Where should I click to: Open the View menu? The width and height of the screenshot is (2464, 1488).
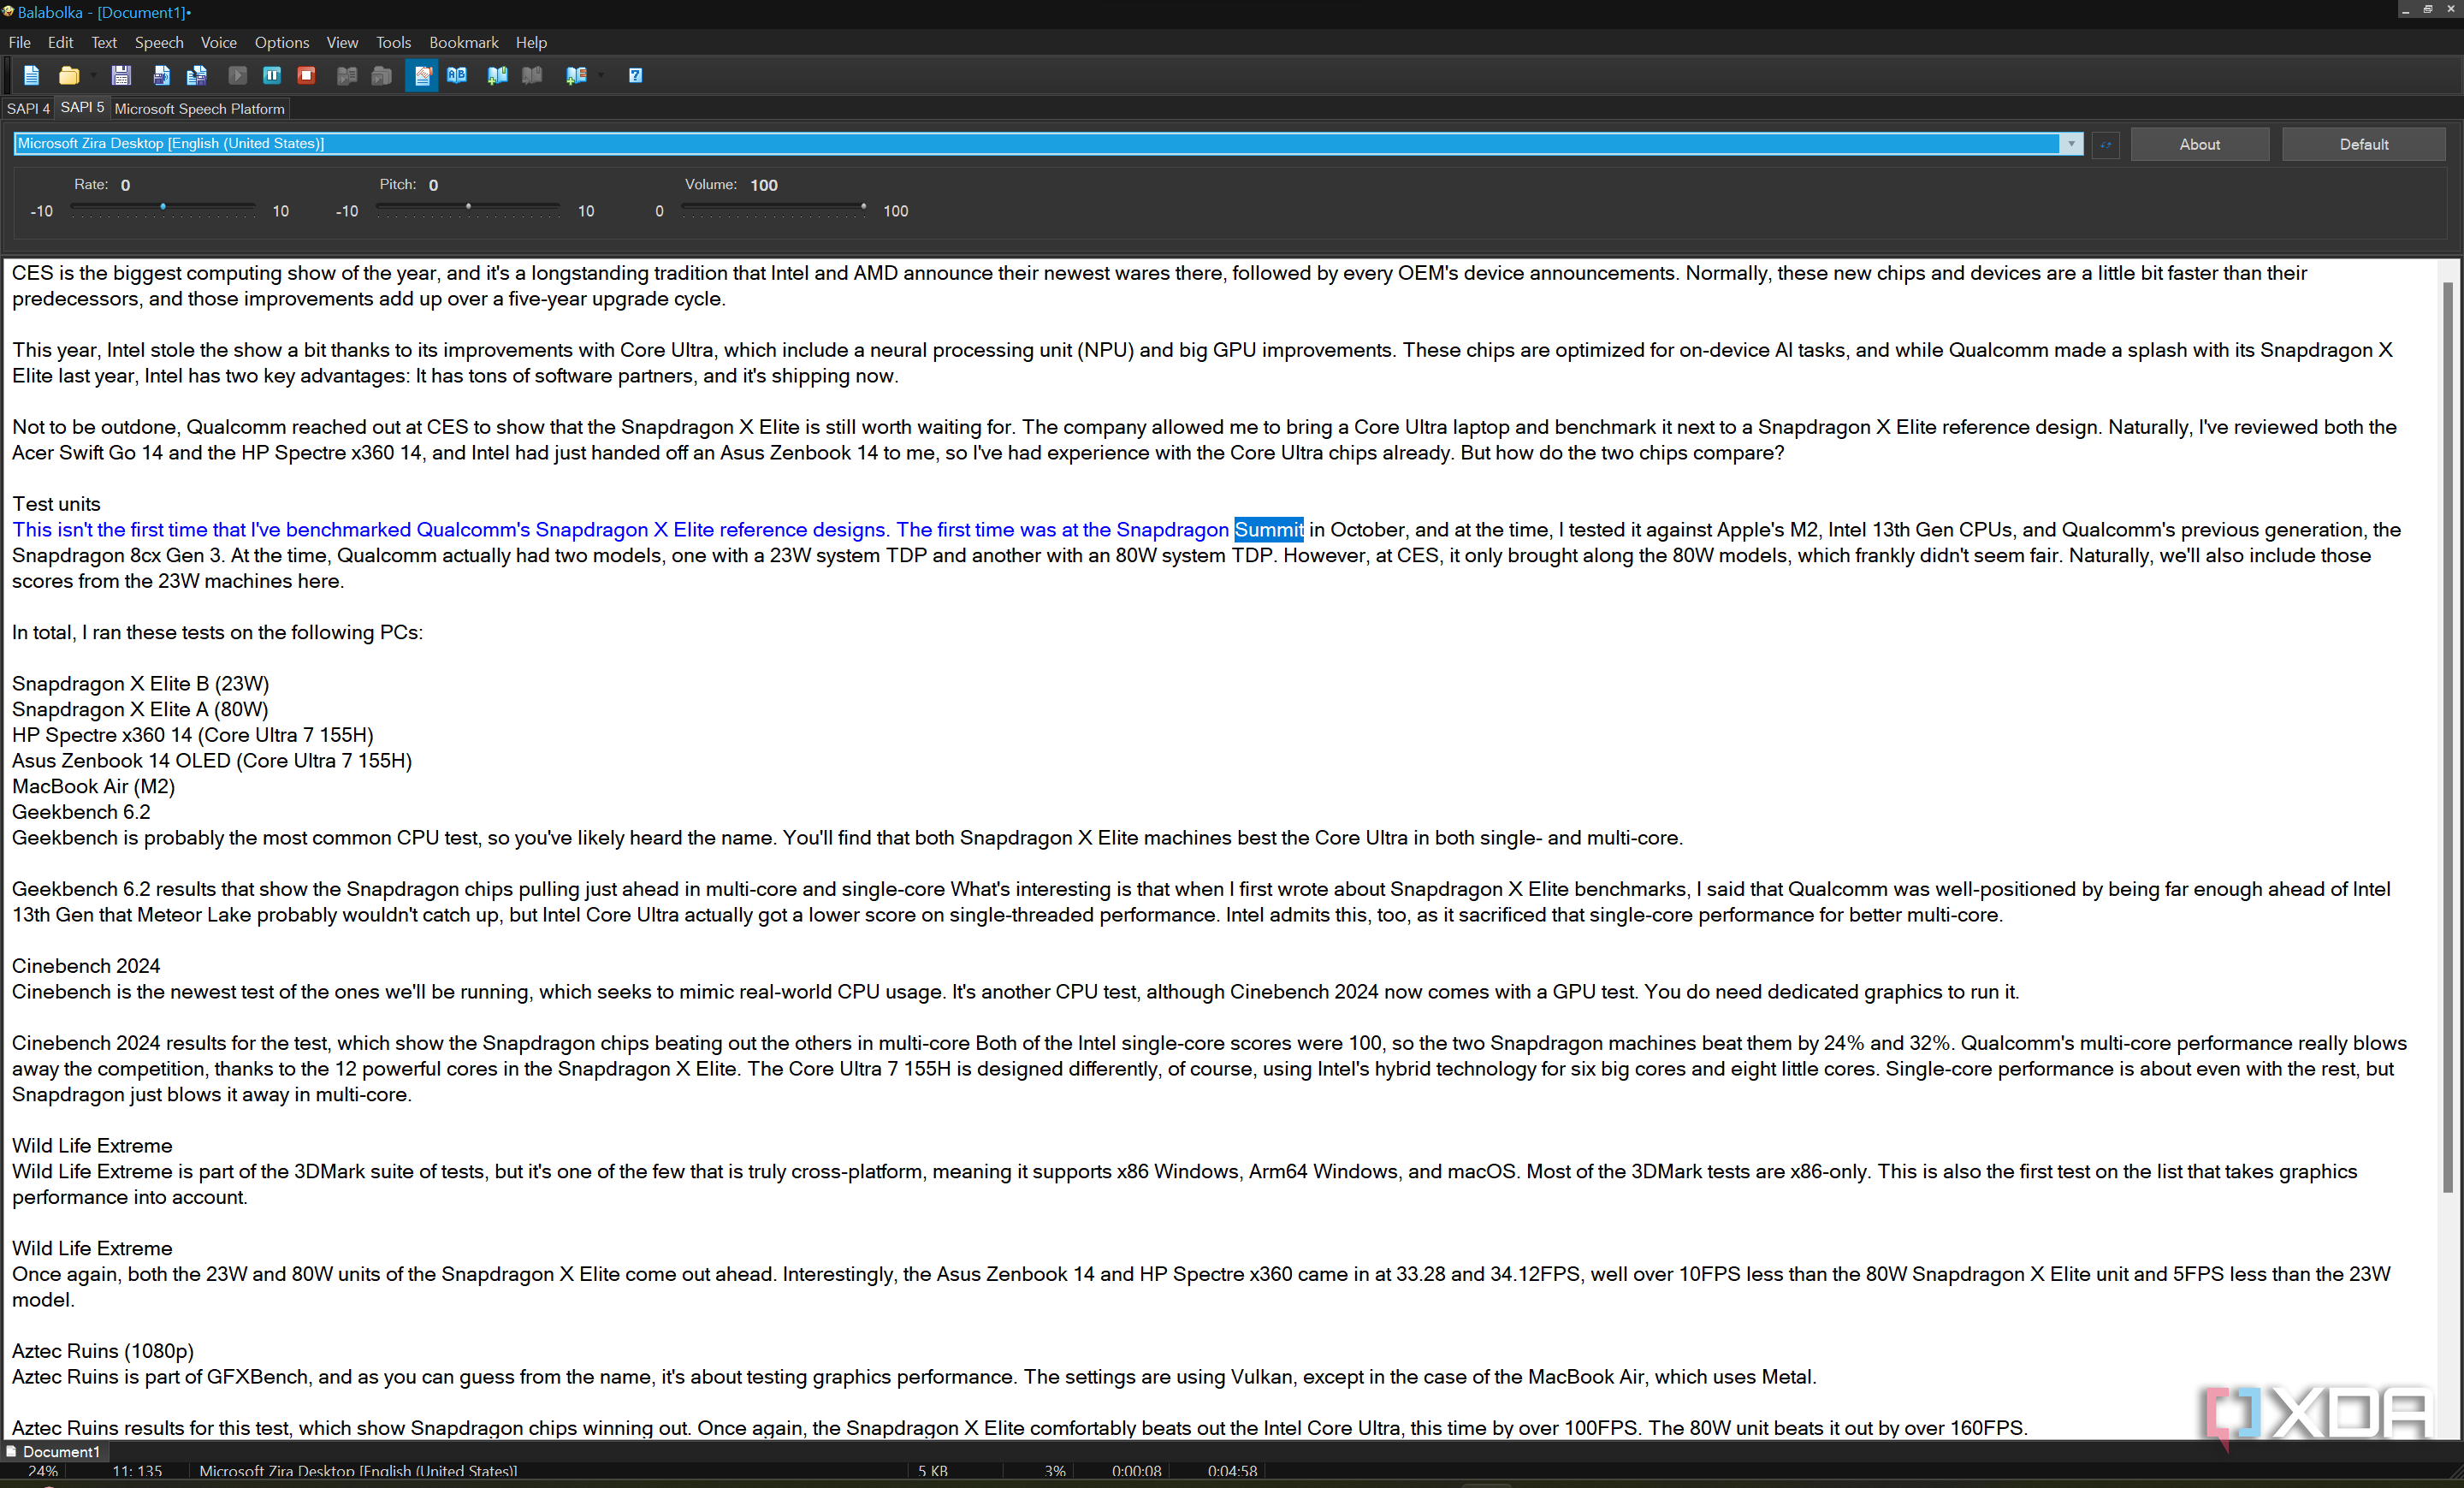pyautogui.click(x=342, y=42)
